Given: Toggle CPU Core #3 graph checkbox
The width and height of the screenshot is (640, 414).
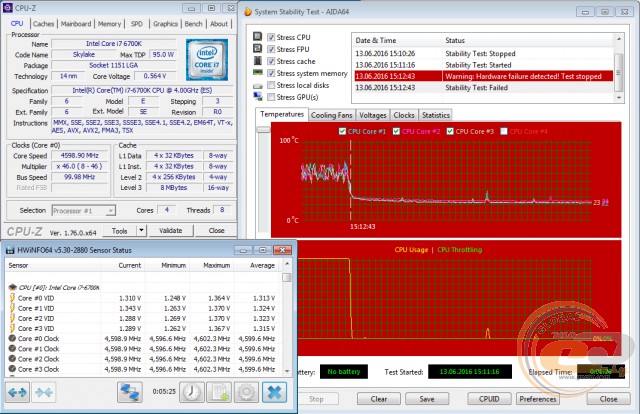Looking at the screenshot, I should [450, 131].
